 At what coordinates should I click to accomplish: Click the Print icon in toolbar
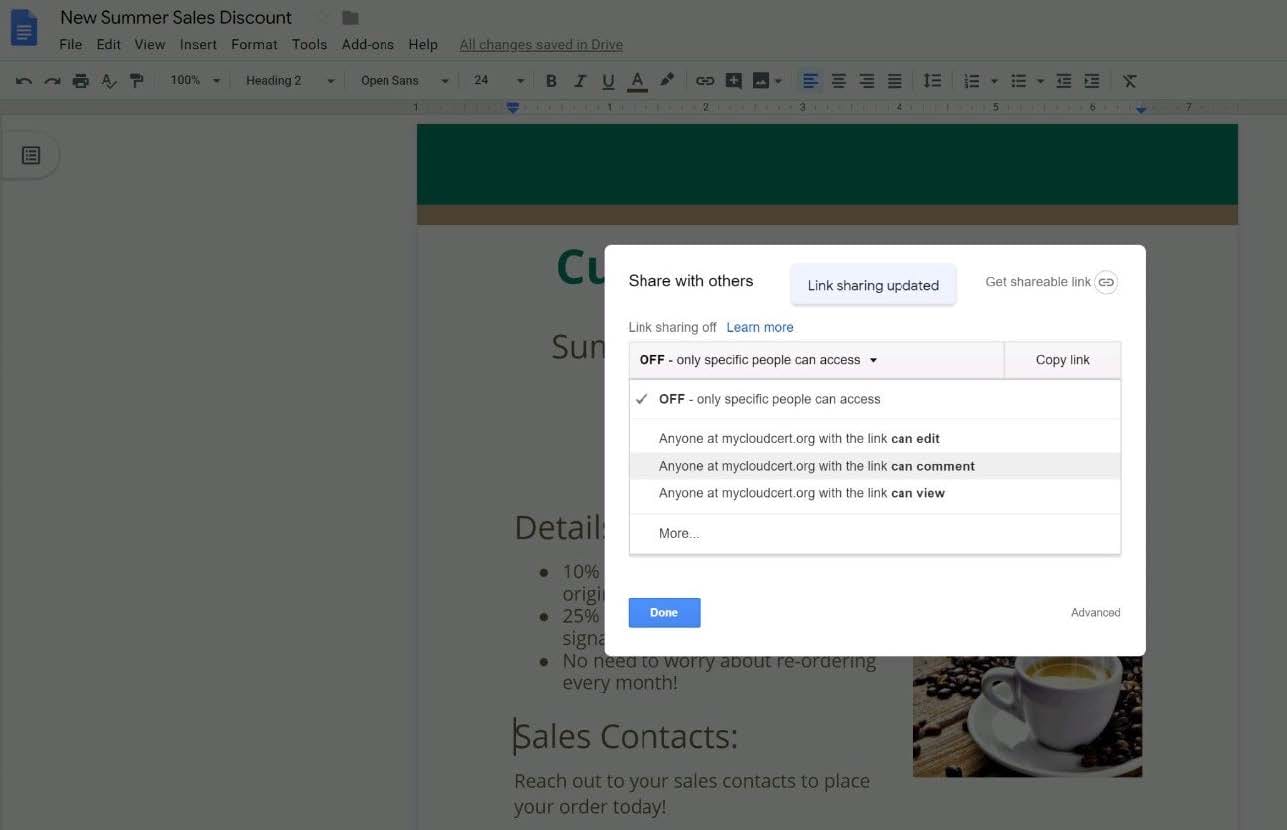80,81
